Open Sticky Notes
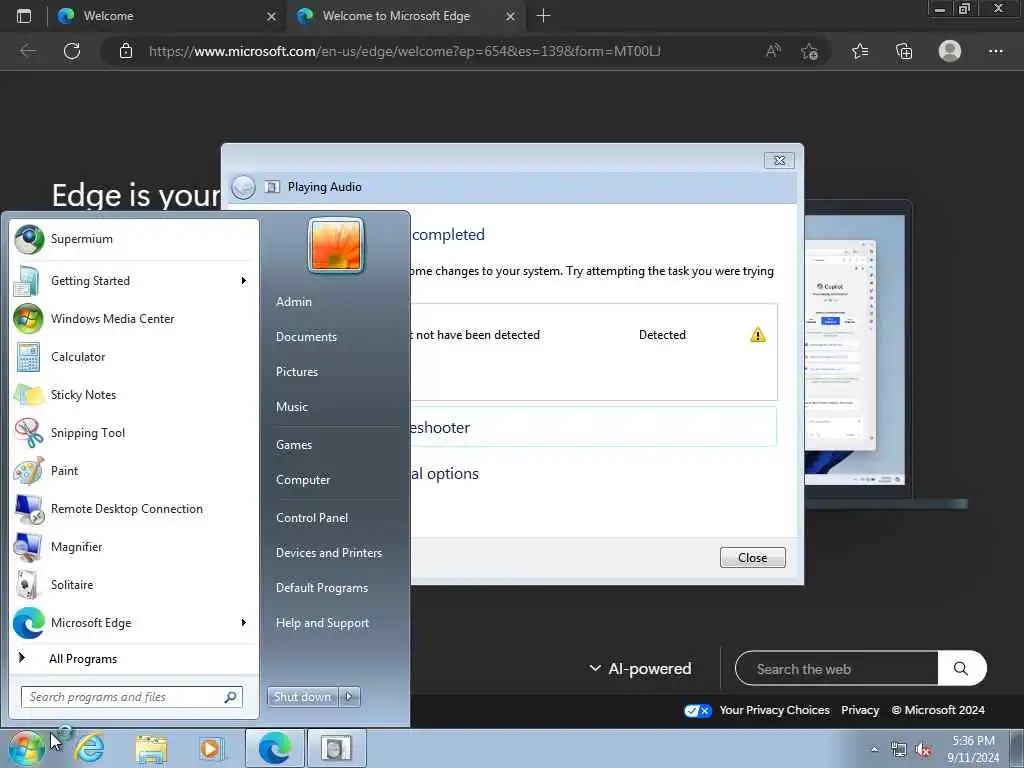 pyautogui.click(x=134, y=395)
